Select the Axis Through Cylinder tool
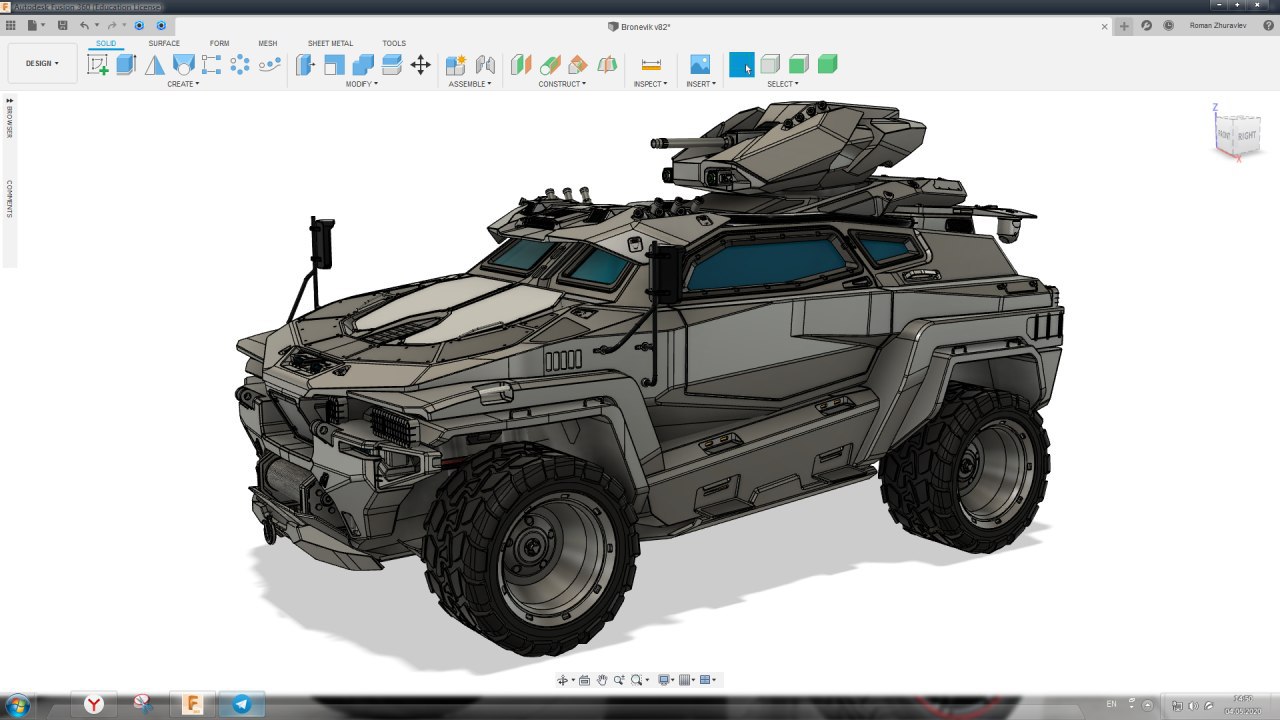 (x=550, y=65)
